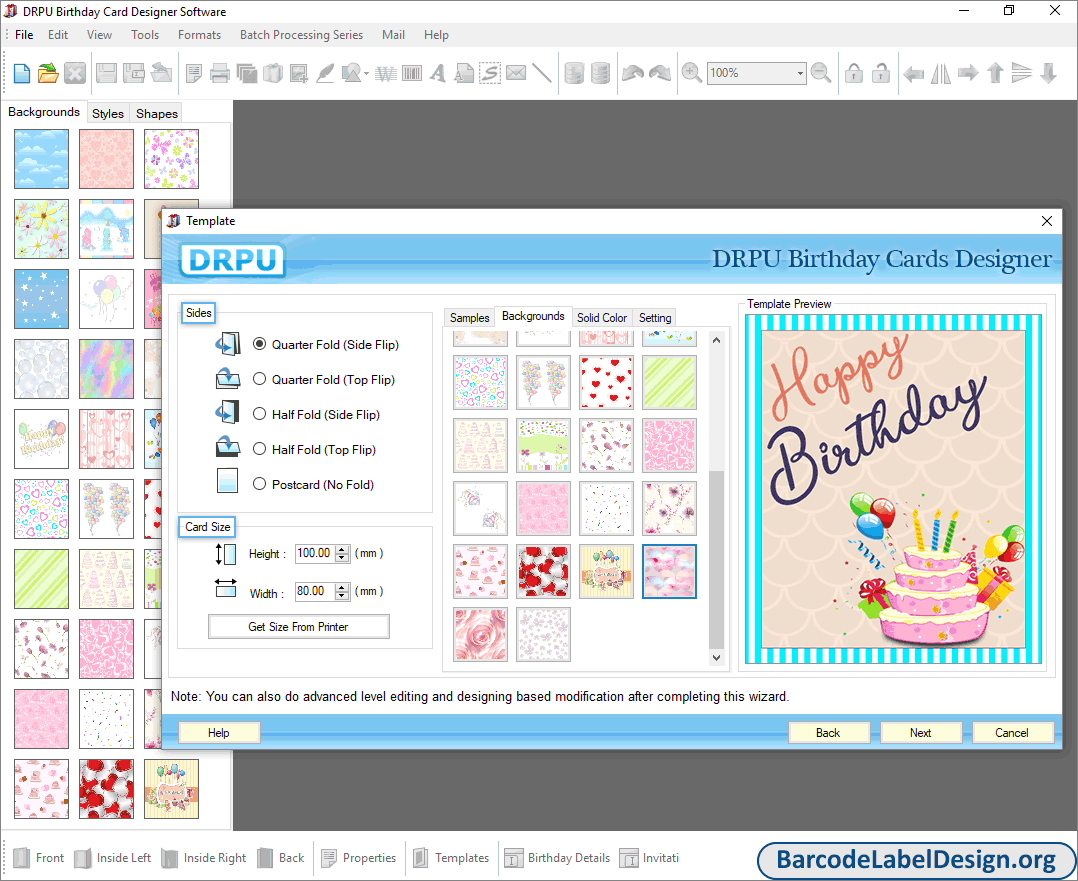Open Batch Processing Series menu
Image resolution: width=1078 pixels, height=881 pixels.
[x=301, y=34]
